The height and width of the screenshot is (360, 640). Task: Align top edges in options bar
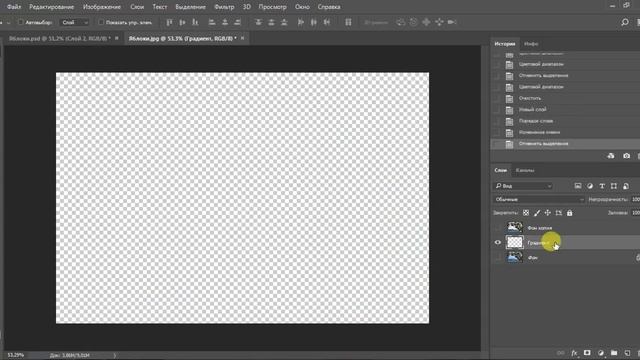pos(169,22)
